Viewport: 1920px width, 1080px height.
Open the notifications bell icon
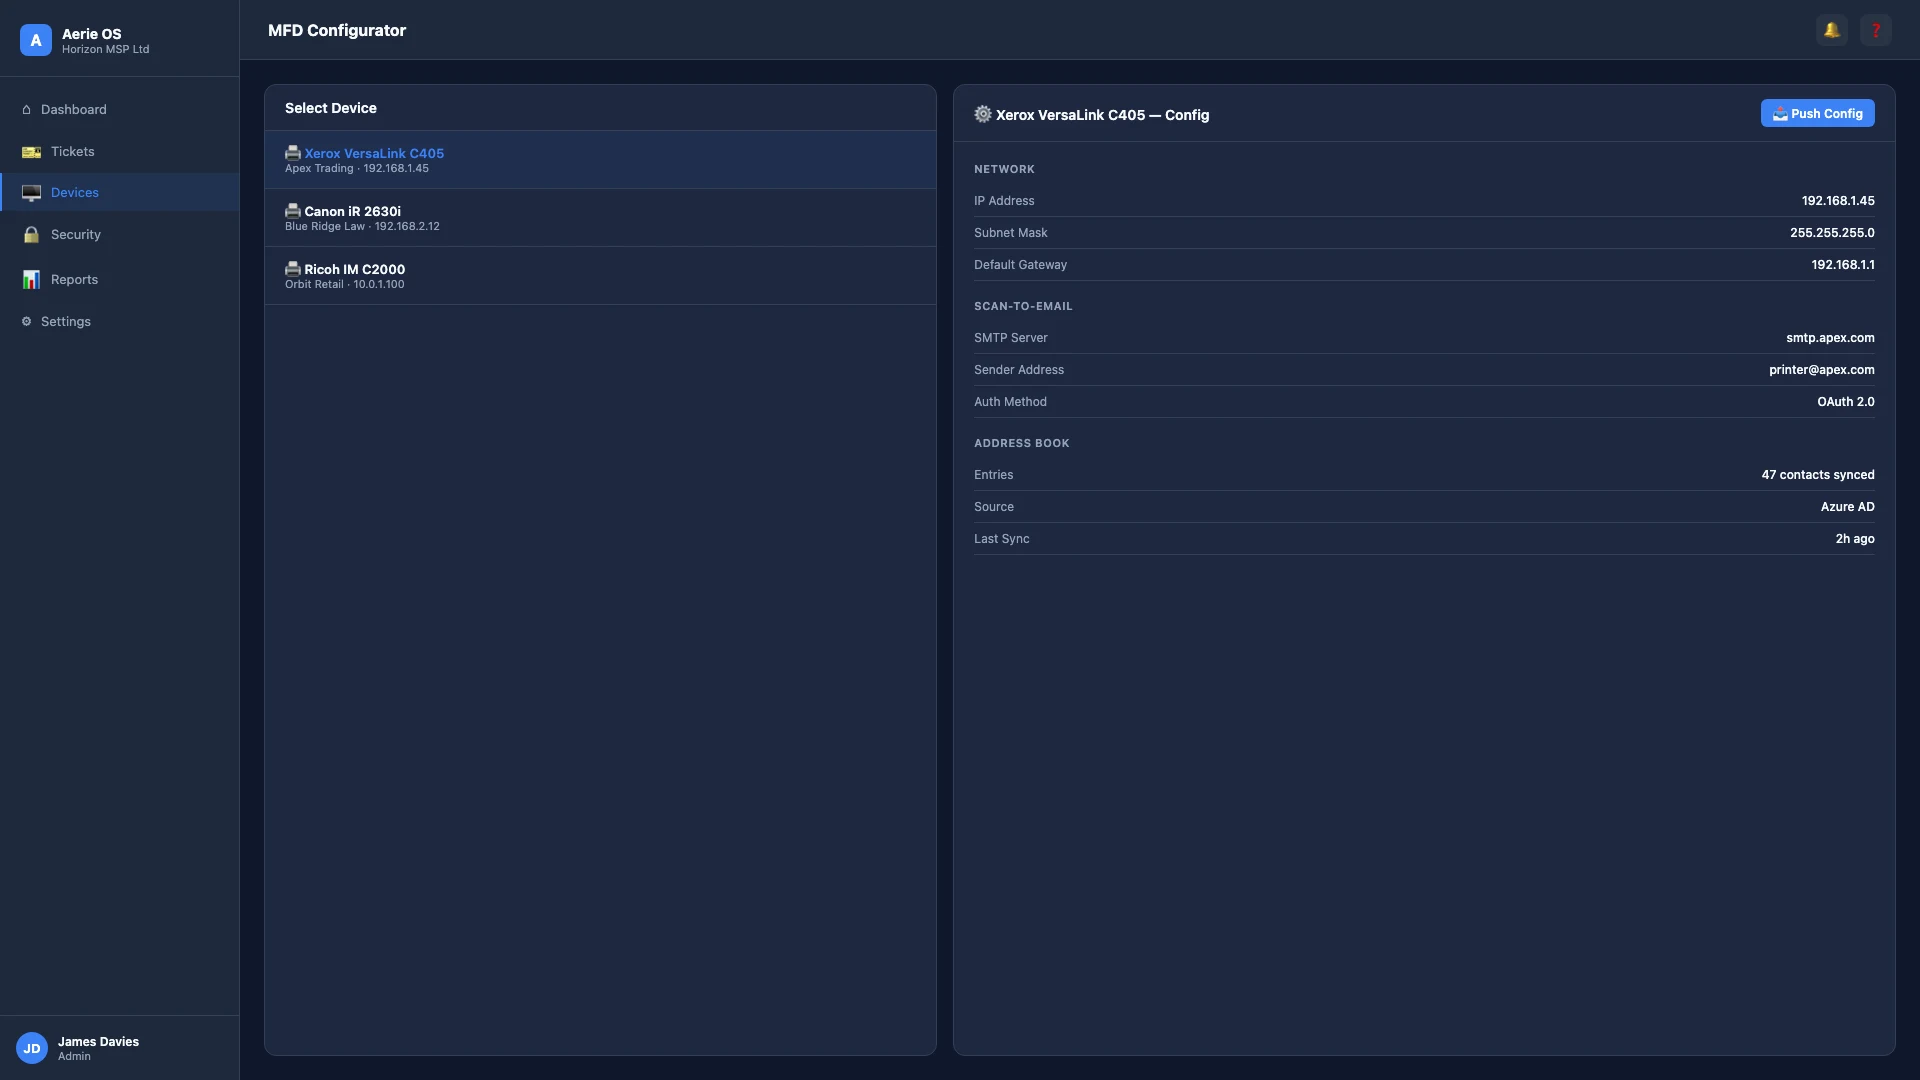[1832, 30]
